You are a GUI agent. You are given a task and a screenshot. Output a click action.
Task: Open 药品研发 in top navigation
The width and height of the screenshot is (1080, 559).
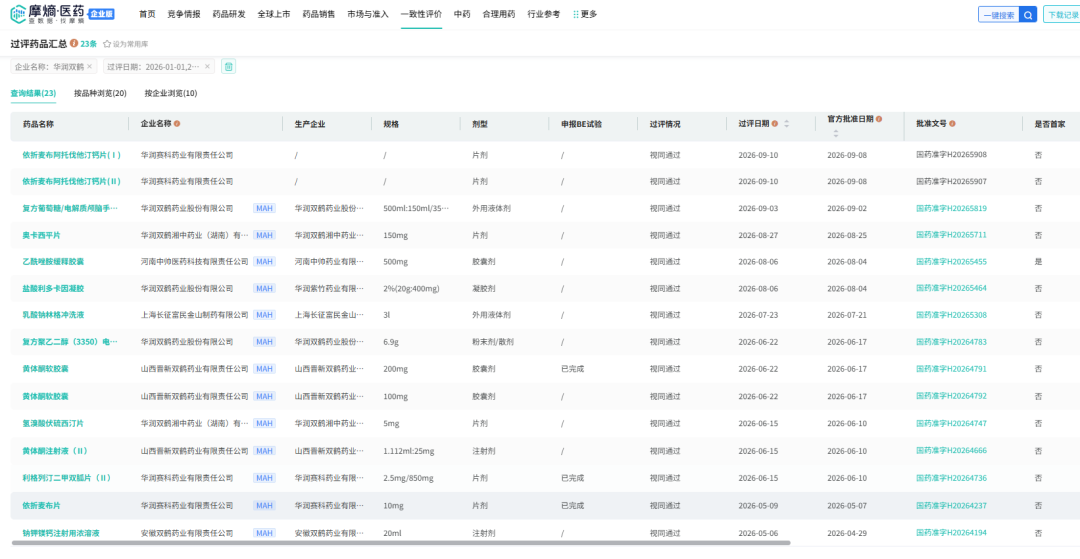point(229,14)
